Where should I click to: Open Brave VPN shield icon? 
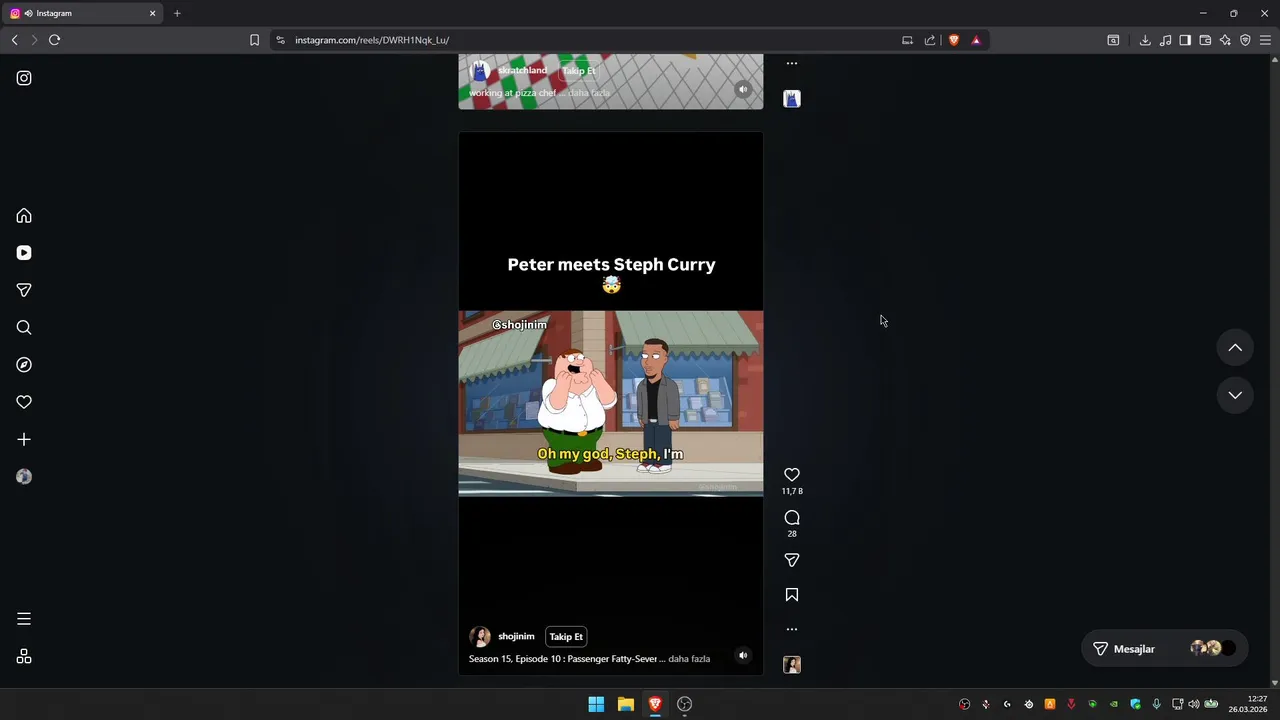pos(1245,40)
